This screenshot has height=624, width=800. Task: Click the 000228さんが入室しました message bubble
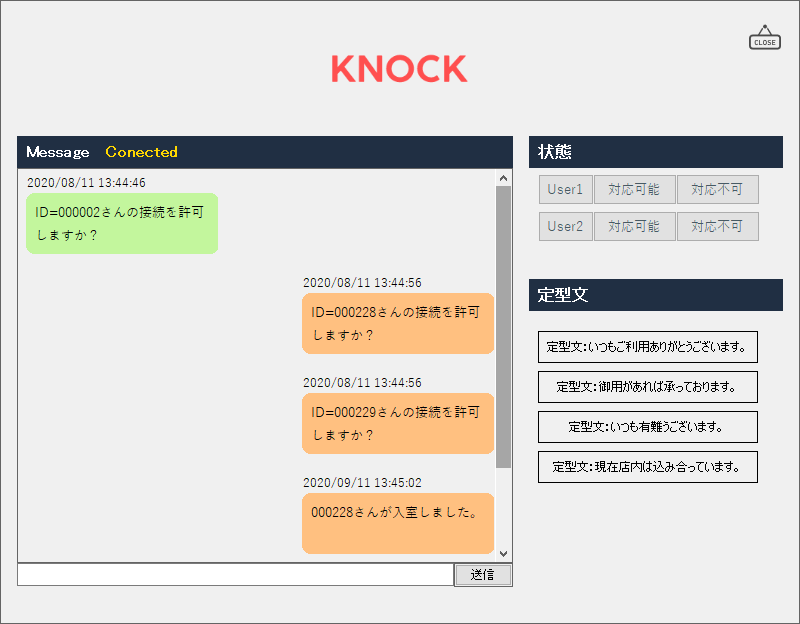point(398,523)
